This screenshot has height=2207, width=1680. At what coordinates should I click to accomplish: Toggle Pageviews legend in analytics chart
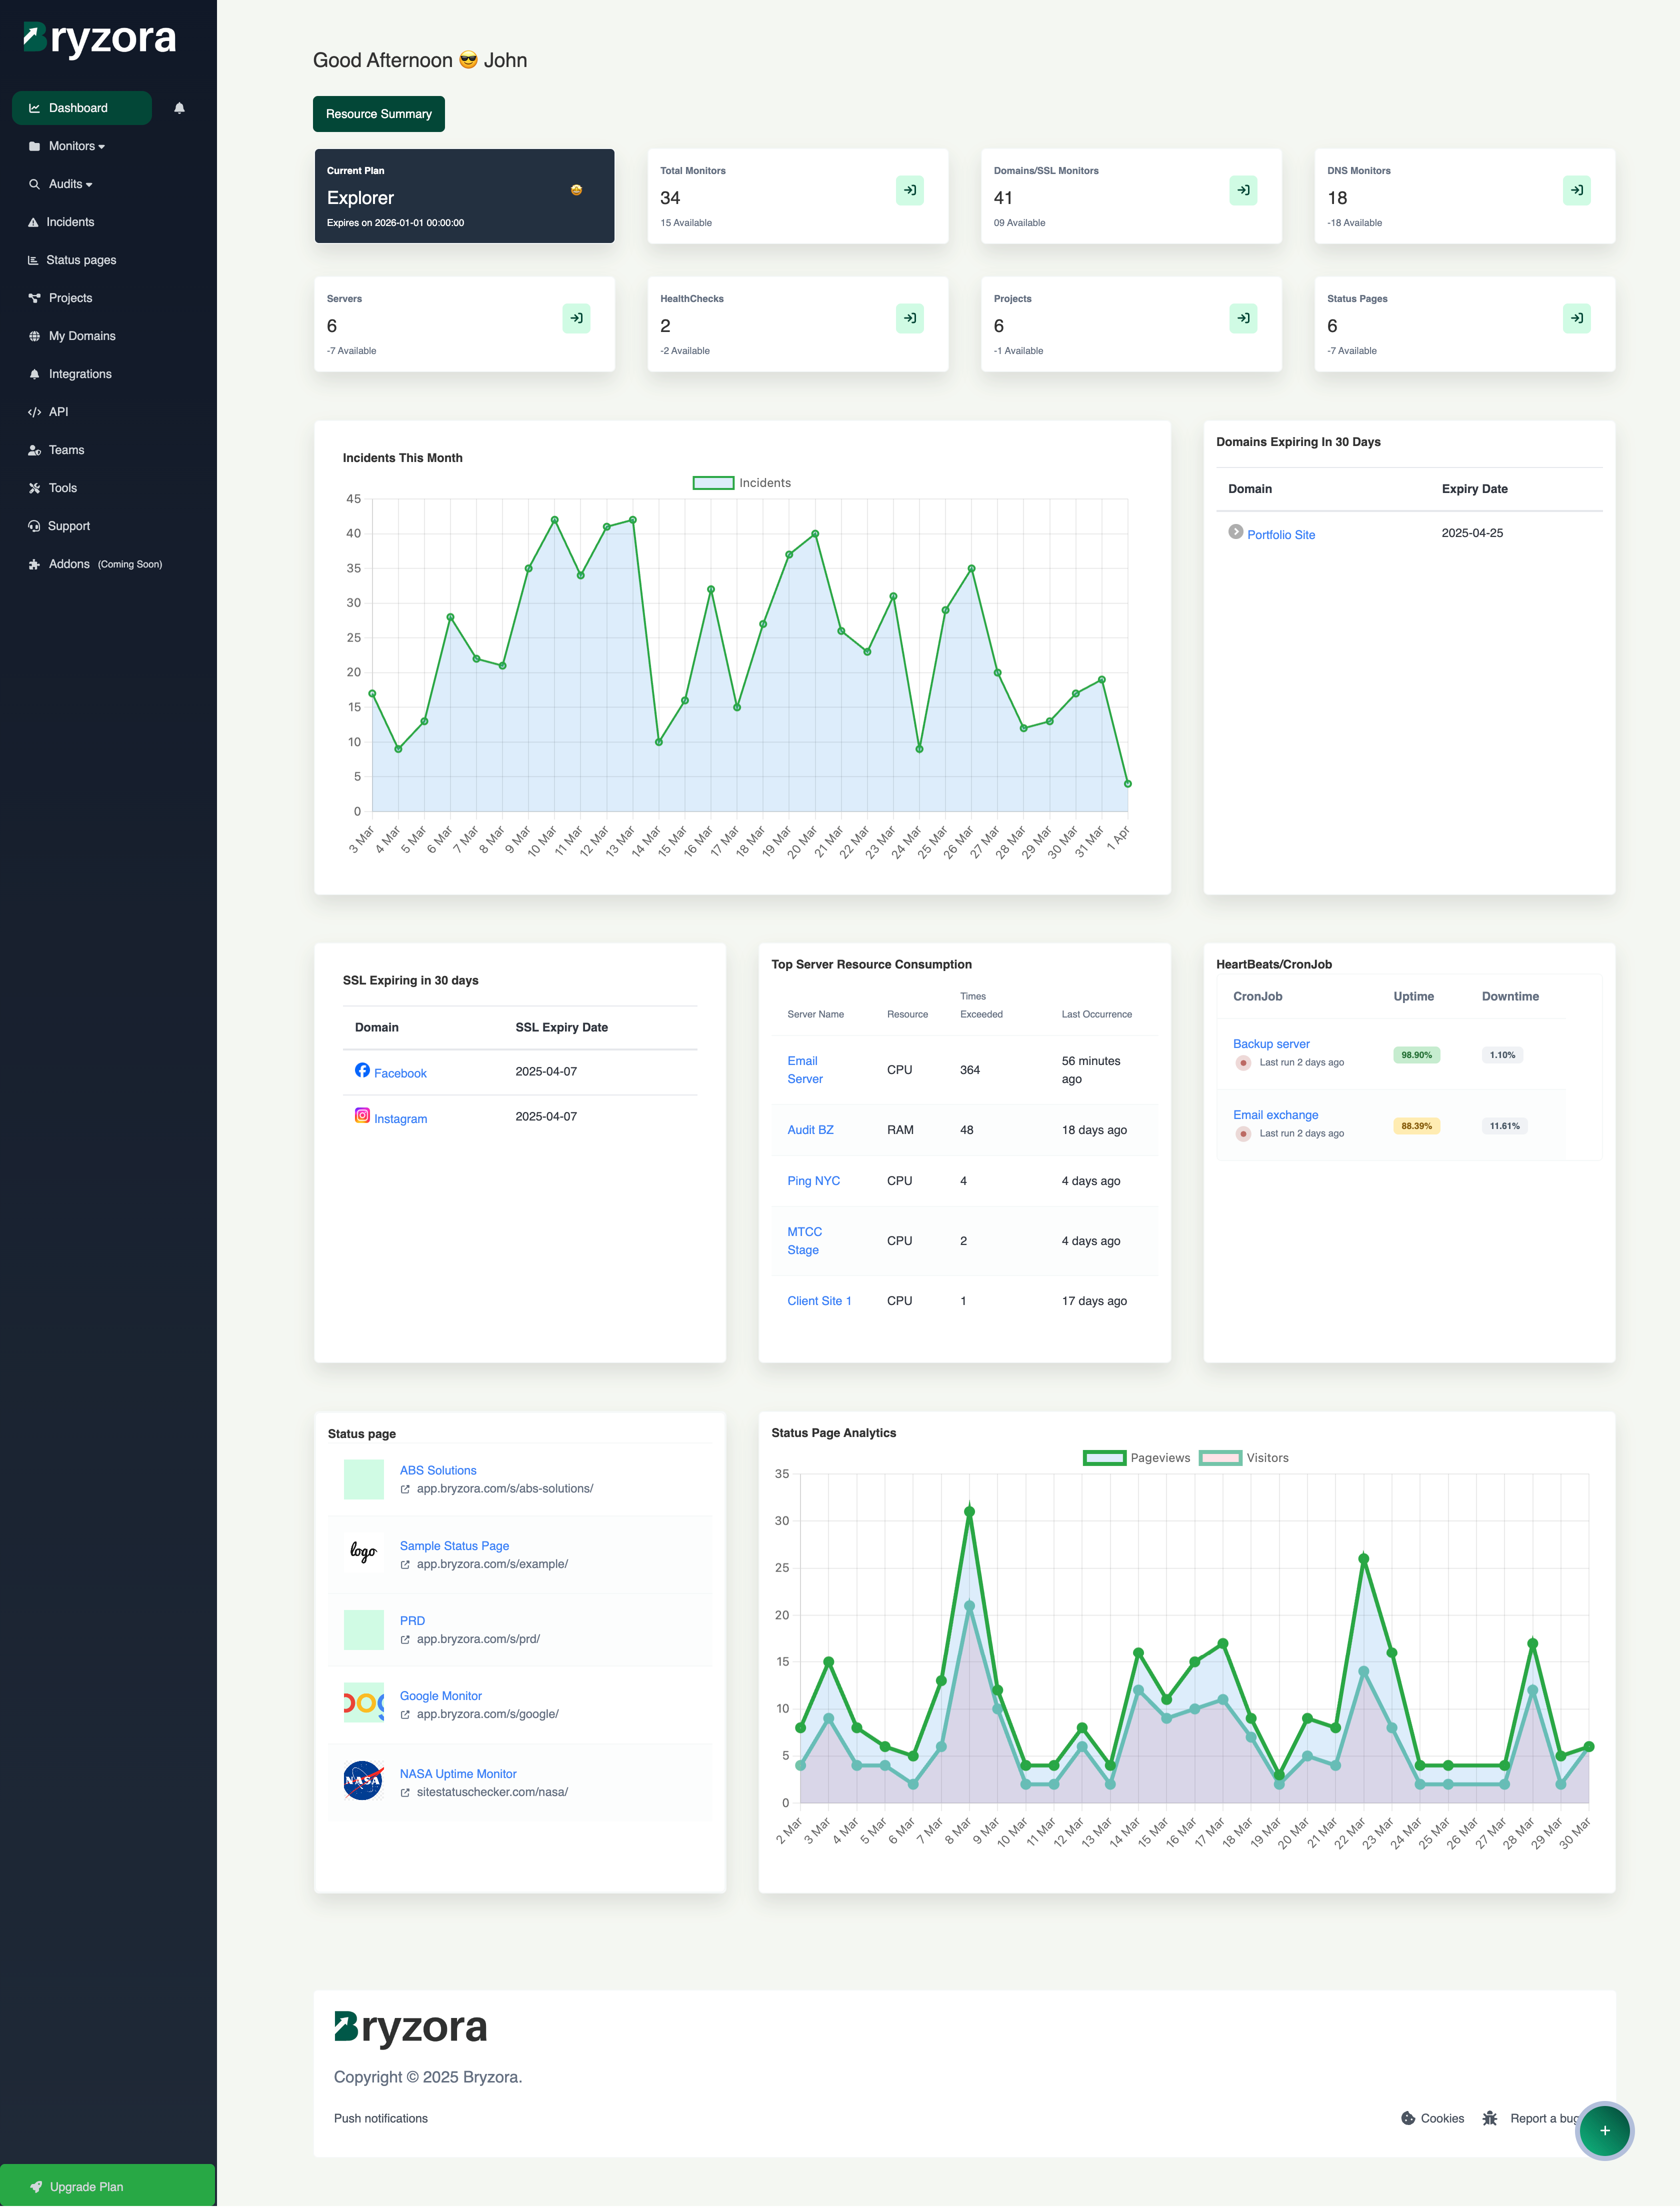click(x=1137, y=1458)
